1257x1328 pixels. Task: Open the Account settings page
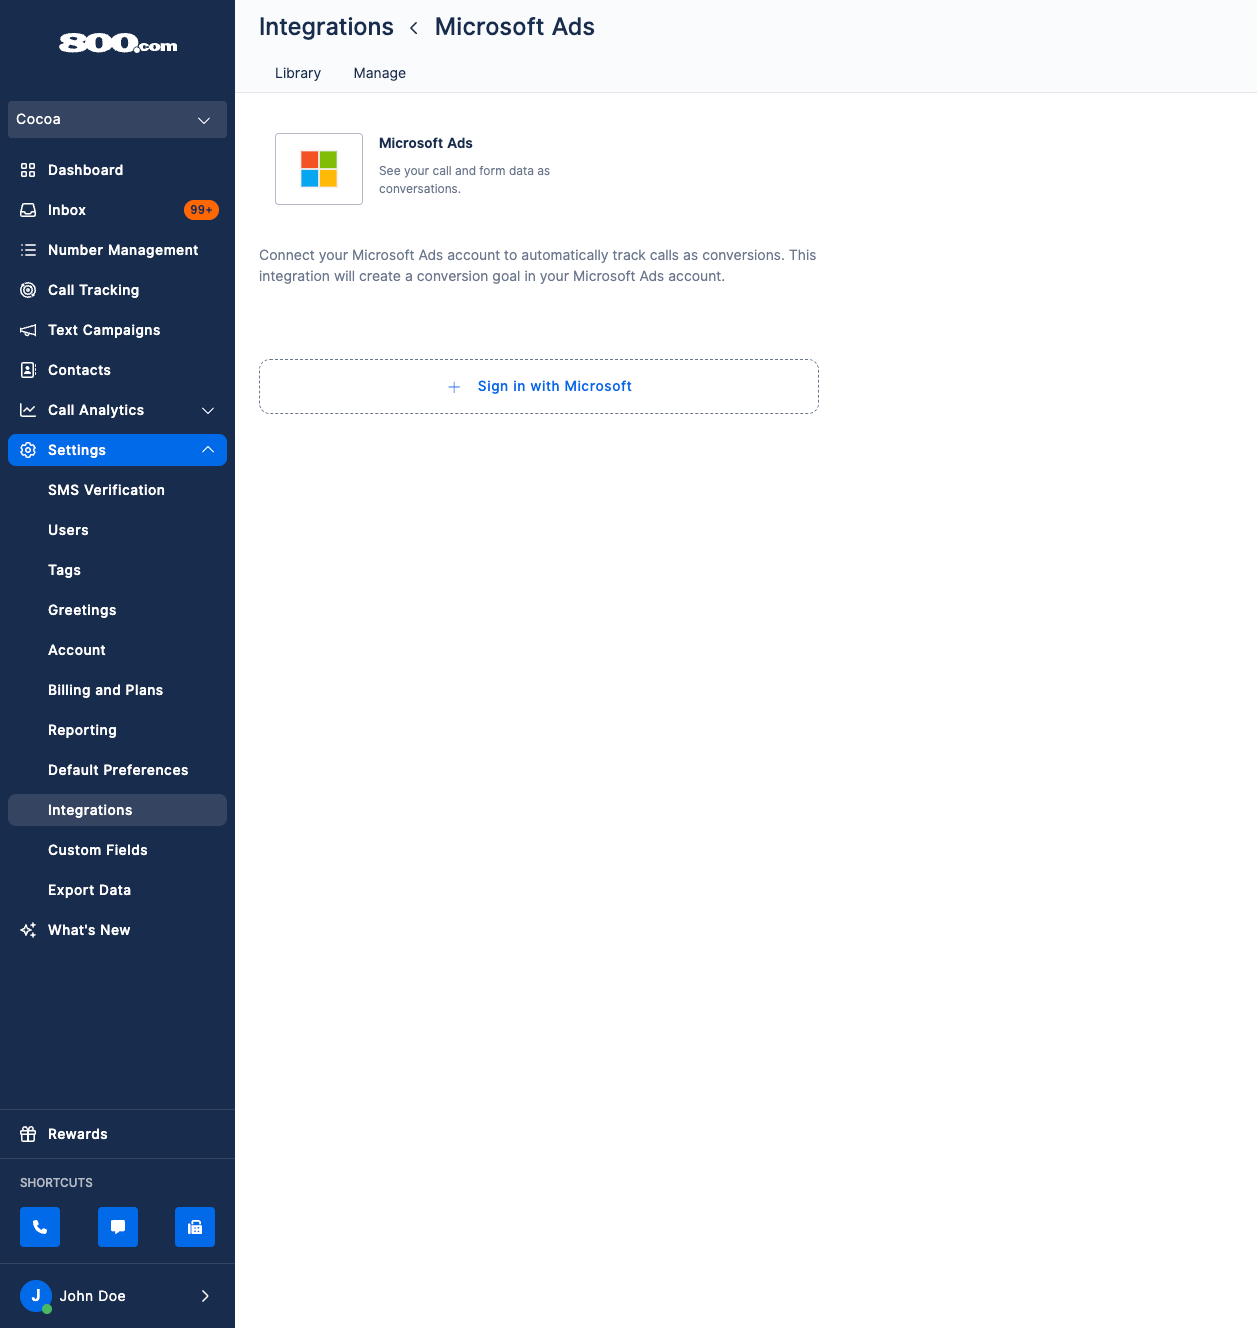(117, 650)
